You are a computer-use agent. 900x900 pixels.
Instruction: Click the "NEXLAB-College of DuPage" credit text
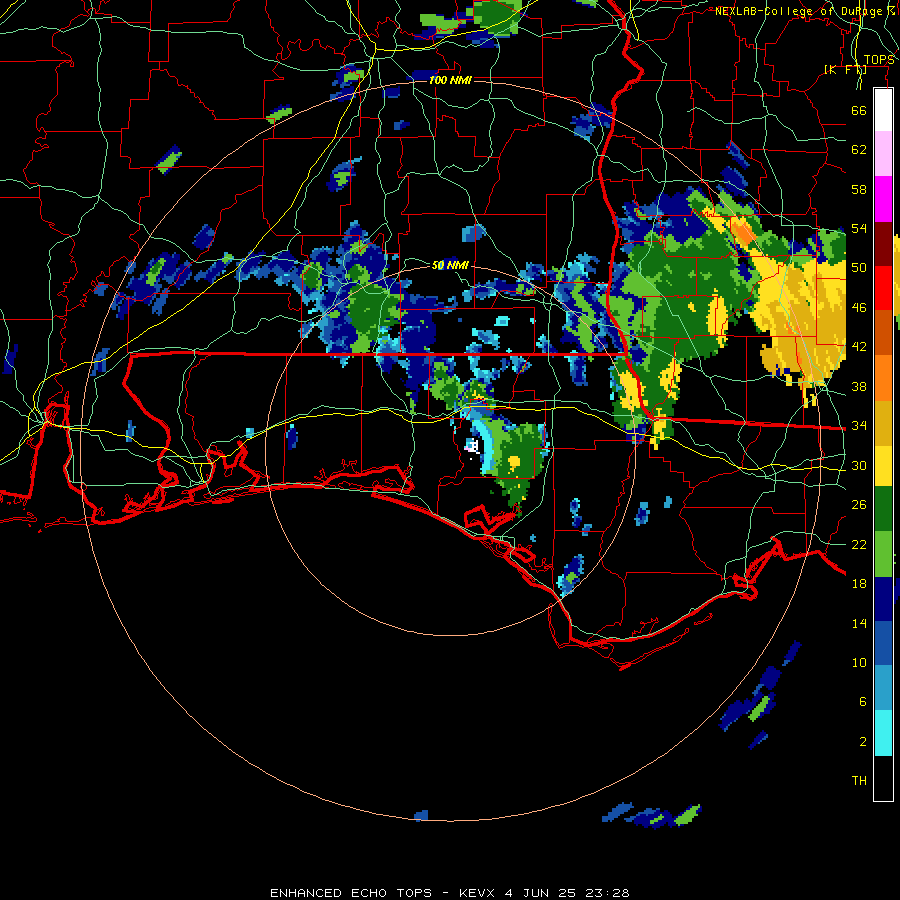pos(798,11)
